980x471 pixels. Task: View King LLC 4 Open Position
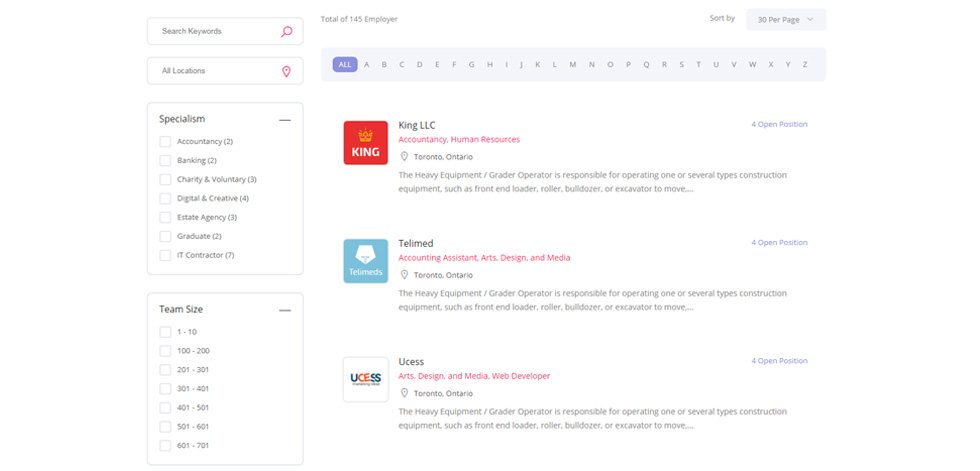pos(779,124)
